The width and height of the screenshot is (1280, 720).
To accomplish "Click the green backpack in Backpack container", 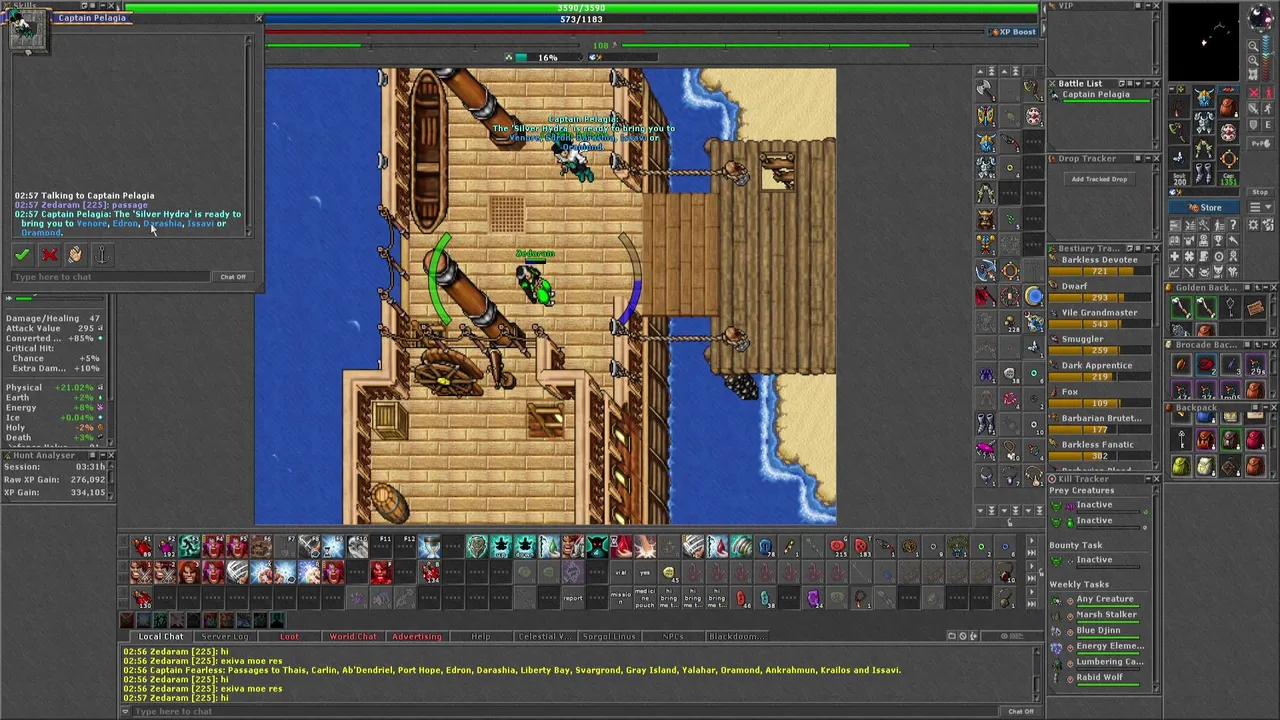I will pos(1181,466).
